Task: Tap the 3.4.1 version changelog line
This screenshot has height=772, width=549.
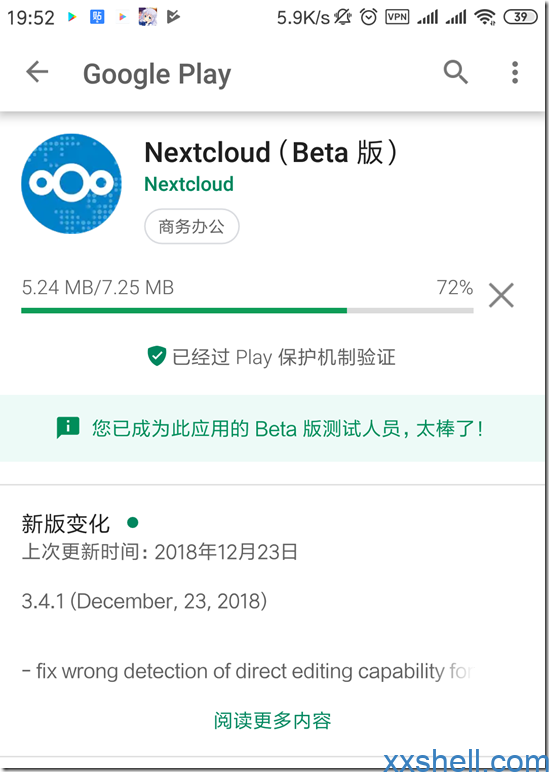Action: click(x=144, y=601)
